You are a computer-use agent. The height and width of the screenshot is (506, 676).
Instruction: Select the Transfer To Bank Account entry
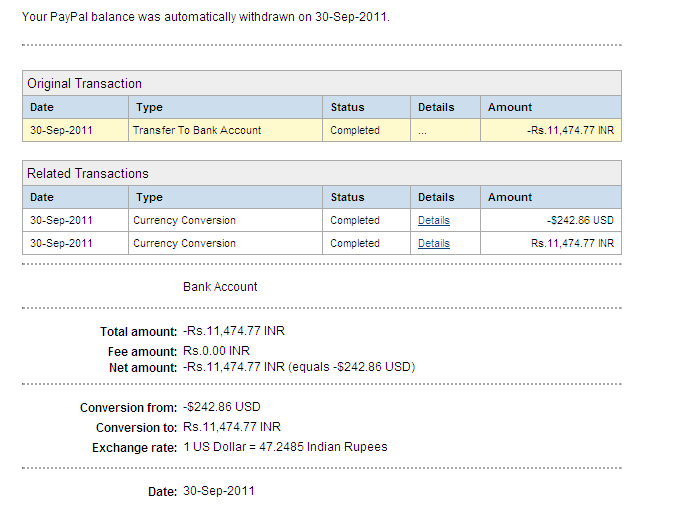pos(196,130)
